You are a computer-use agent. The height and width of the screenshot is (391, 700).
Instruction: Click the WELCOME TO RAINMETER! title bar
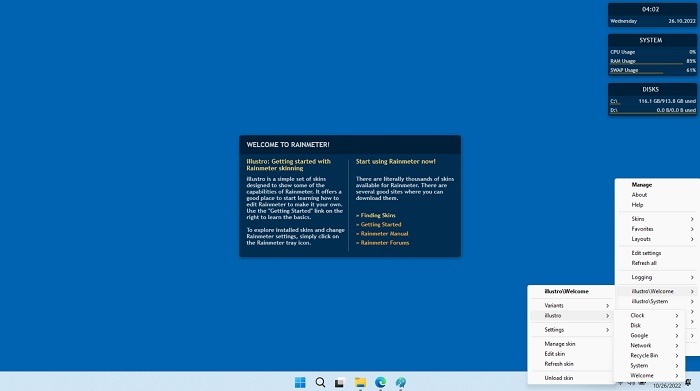click(350, 145)
